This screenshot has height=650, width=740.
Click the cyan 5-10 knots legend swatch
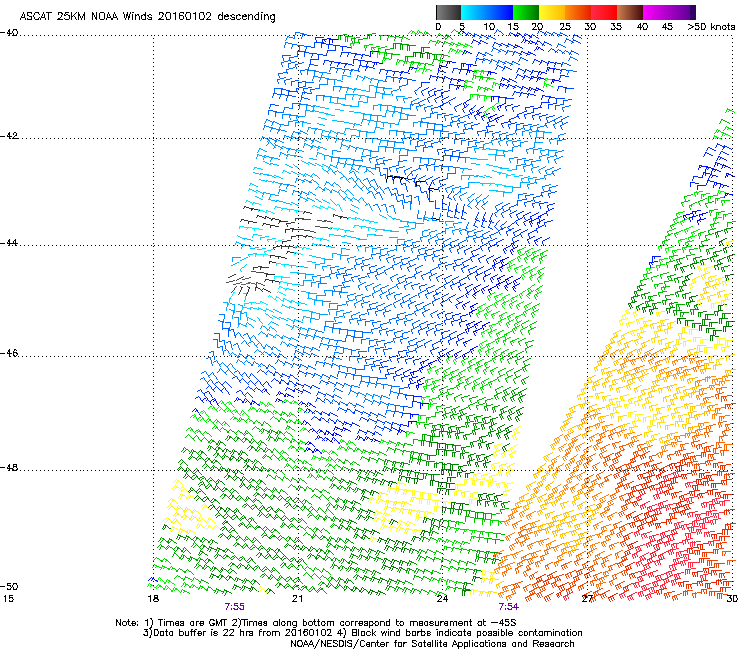pyautogui.click(x=473, y=12)
